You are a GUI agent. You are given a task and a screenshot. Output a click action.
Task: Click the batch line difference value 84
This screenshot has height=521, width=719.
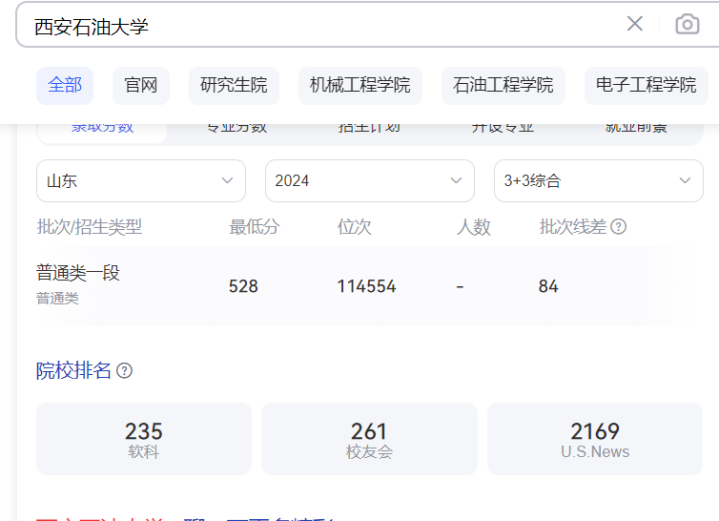[548, 287]
